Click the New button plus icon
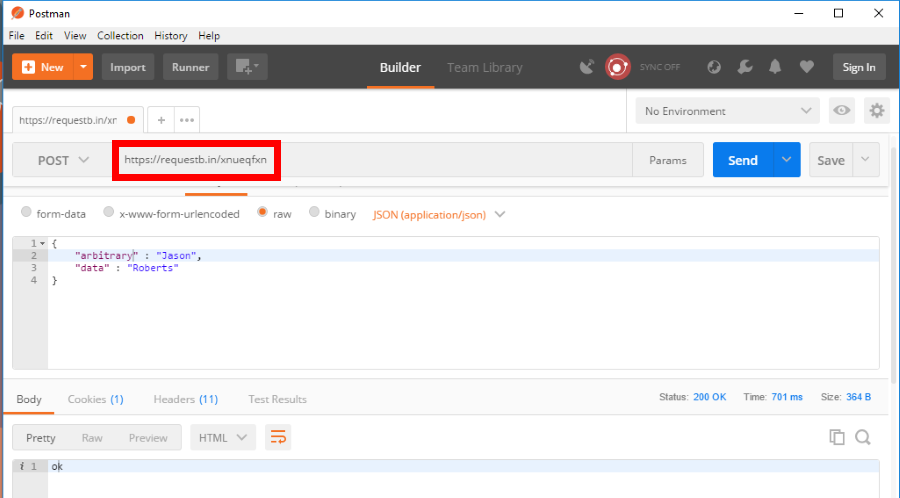900x498 pixels. tap(28, 67)
